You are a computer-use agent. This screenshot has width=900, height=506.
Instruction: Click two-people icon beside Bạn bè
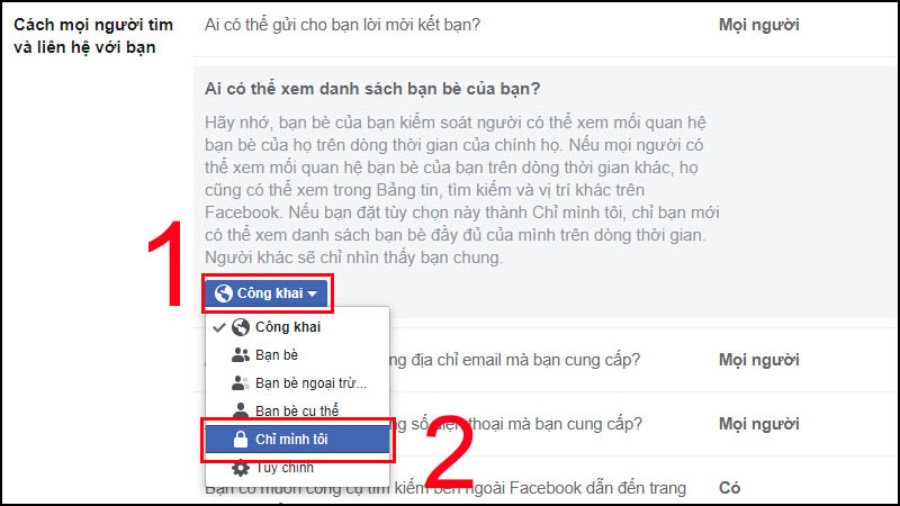pyautogui.click(x=240, y=355)
